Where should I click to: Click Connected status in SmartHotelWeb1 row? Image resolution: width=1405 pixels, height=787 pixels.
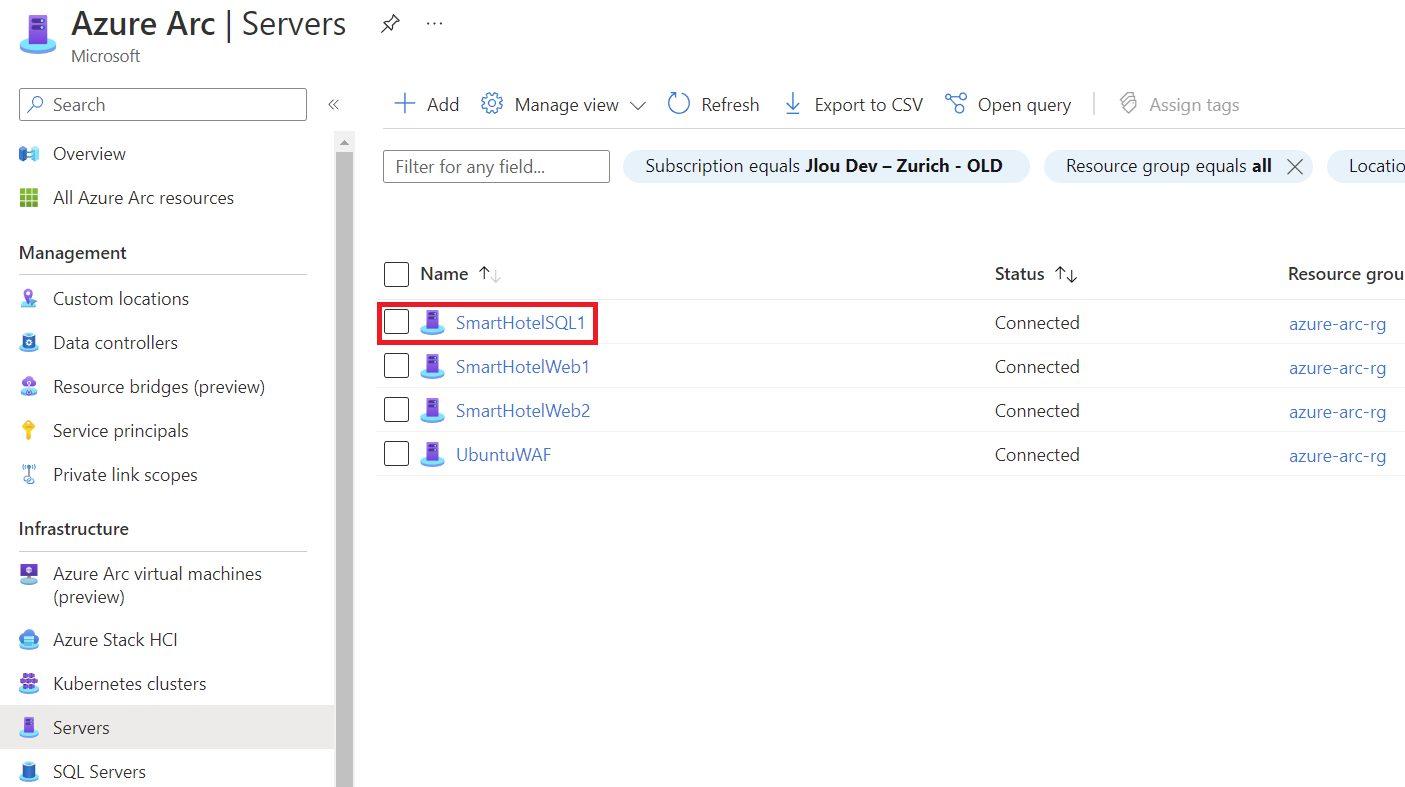(x=1037, y=367)
